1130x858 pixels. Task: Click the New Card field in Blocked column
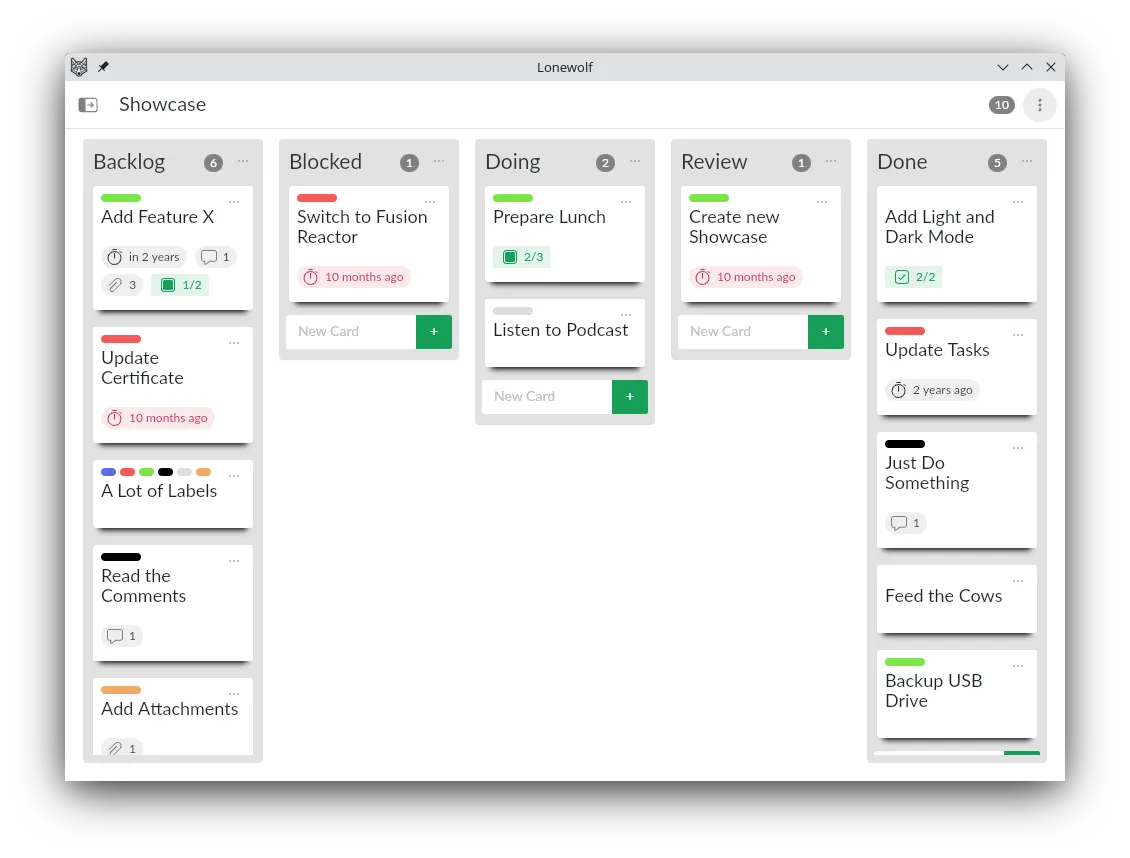coord(351,332)
